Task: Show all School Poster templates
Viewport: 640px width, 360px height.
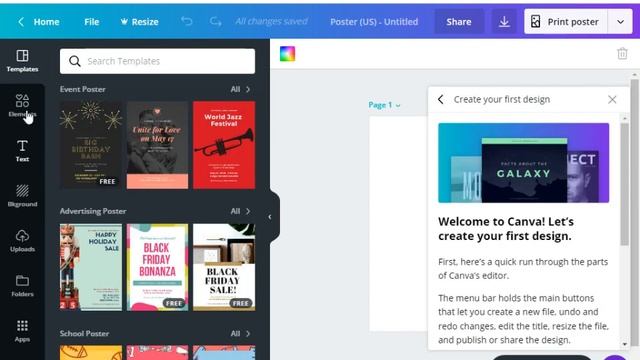Action: pos(240,333)
